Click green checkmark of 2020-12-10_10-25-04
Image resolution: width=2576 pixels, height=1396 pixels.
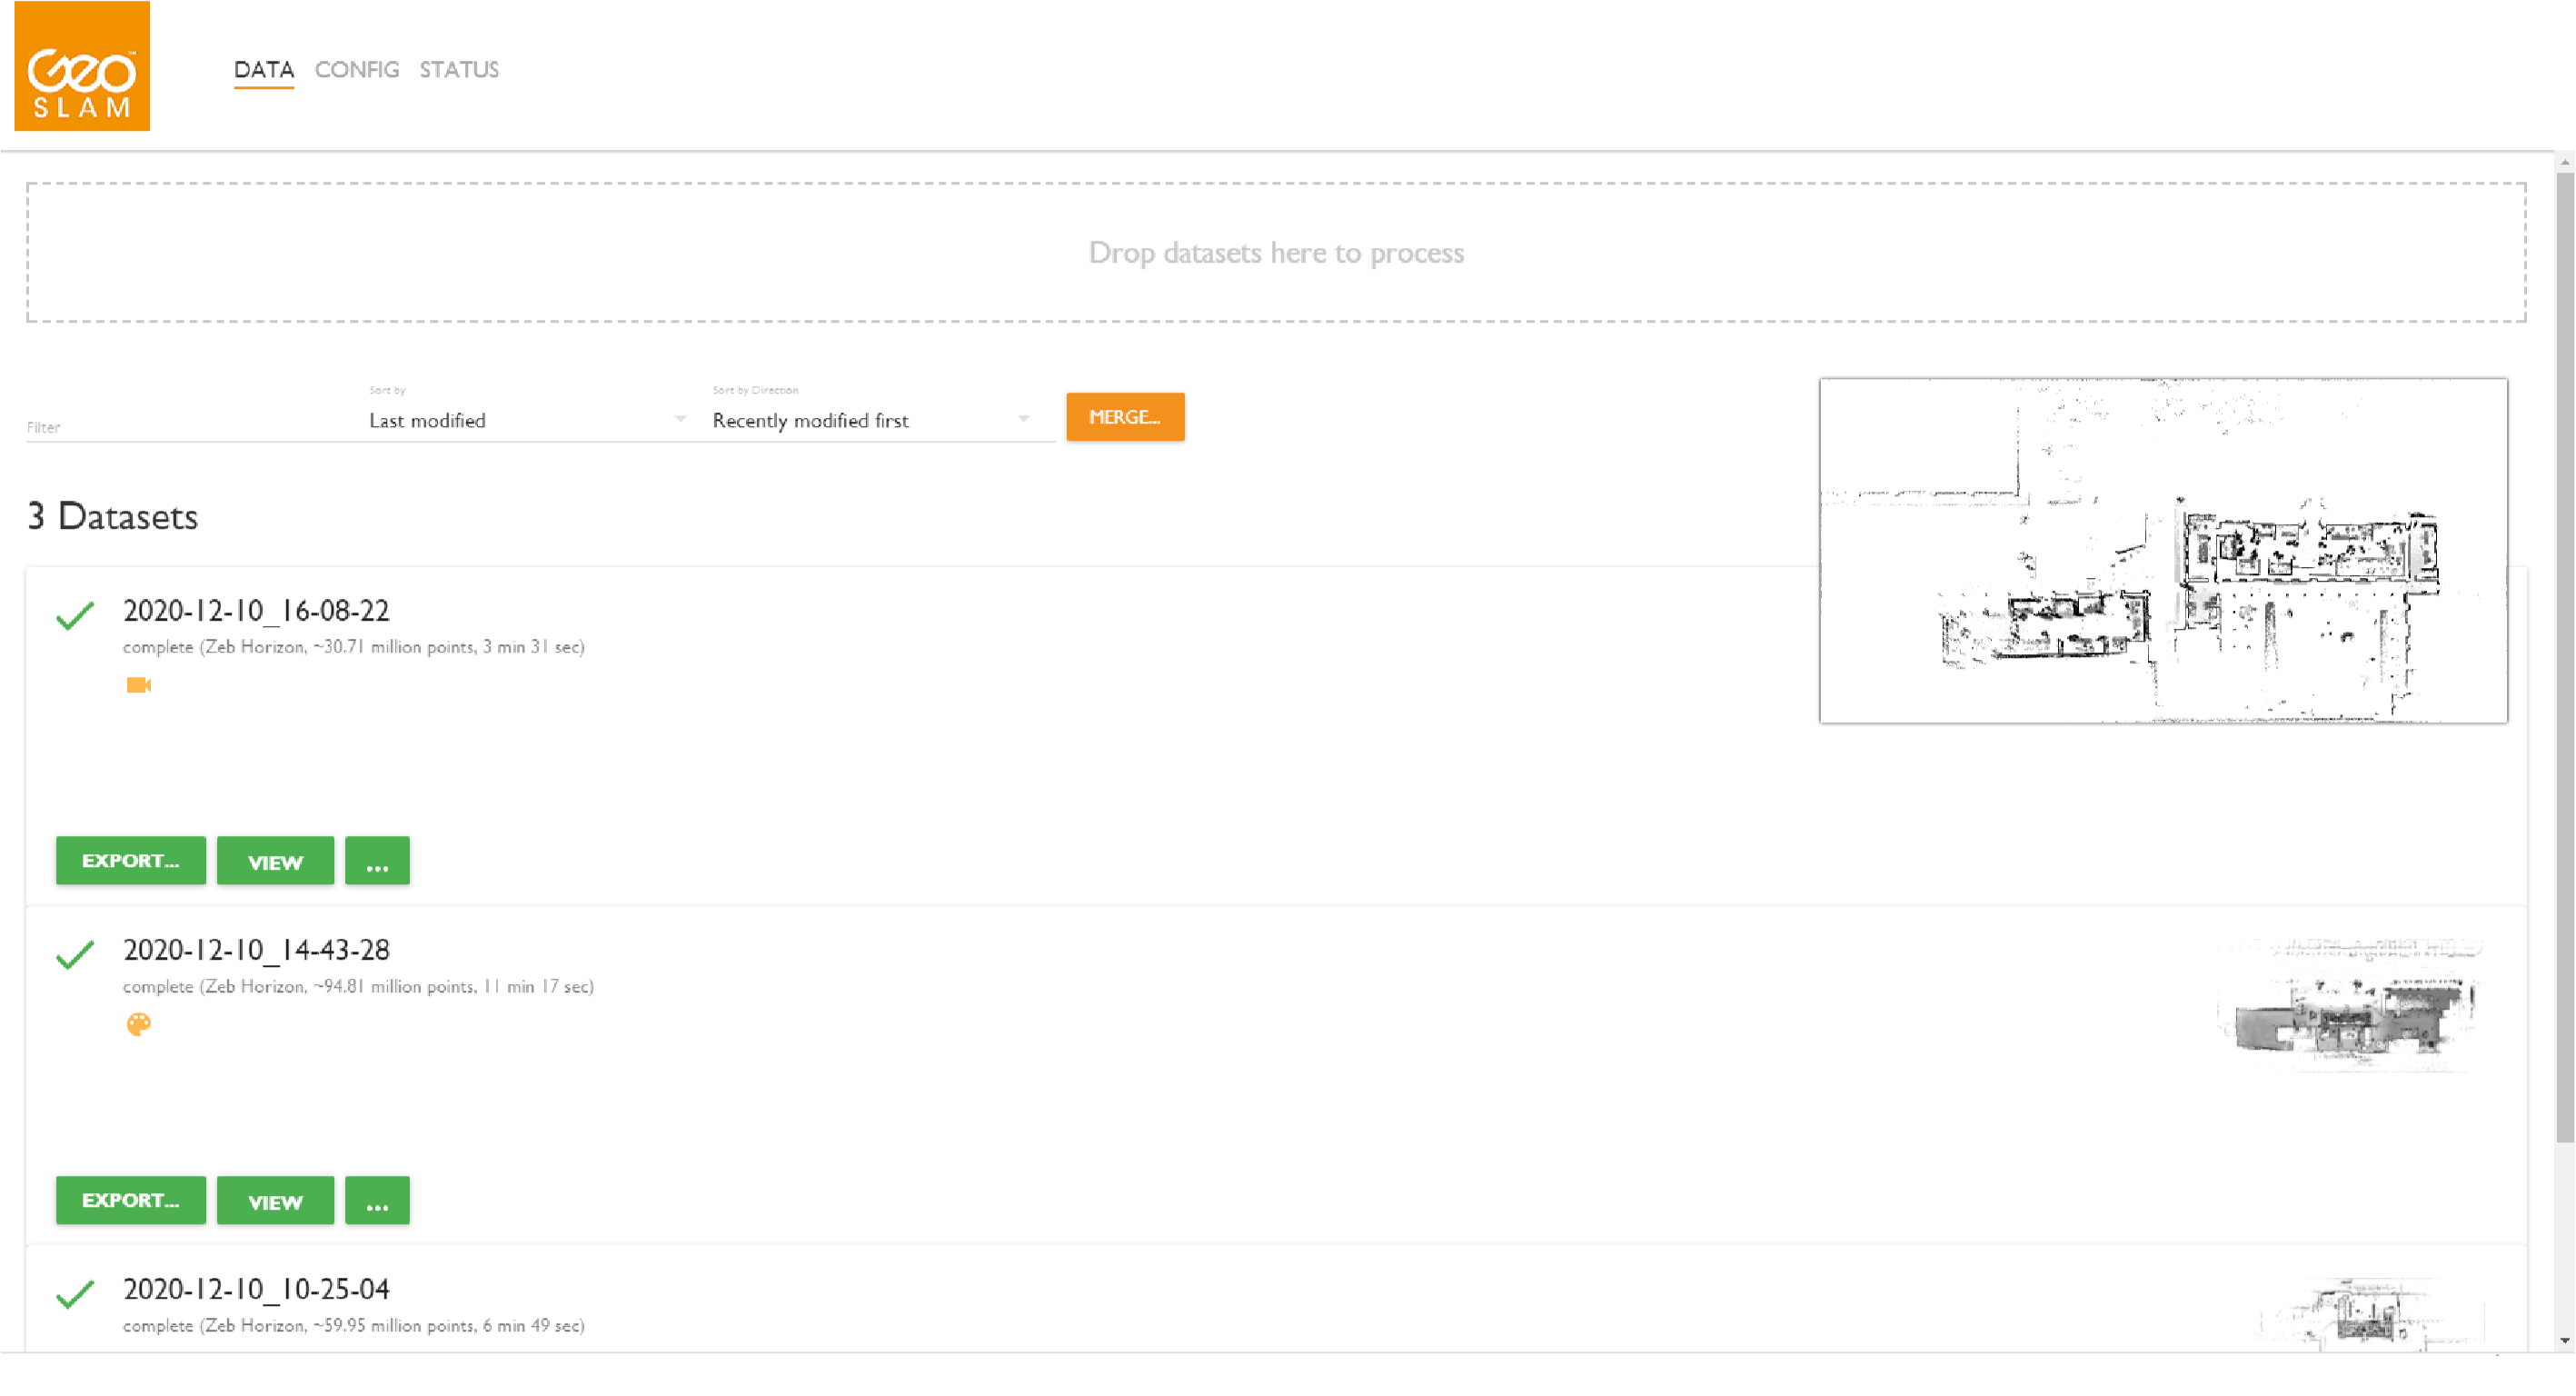tap(75, 1294)
